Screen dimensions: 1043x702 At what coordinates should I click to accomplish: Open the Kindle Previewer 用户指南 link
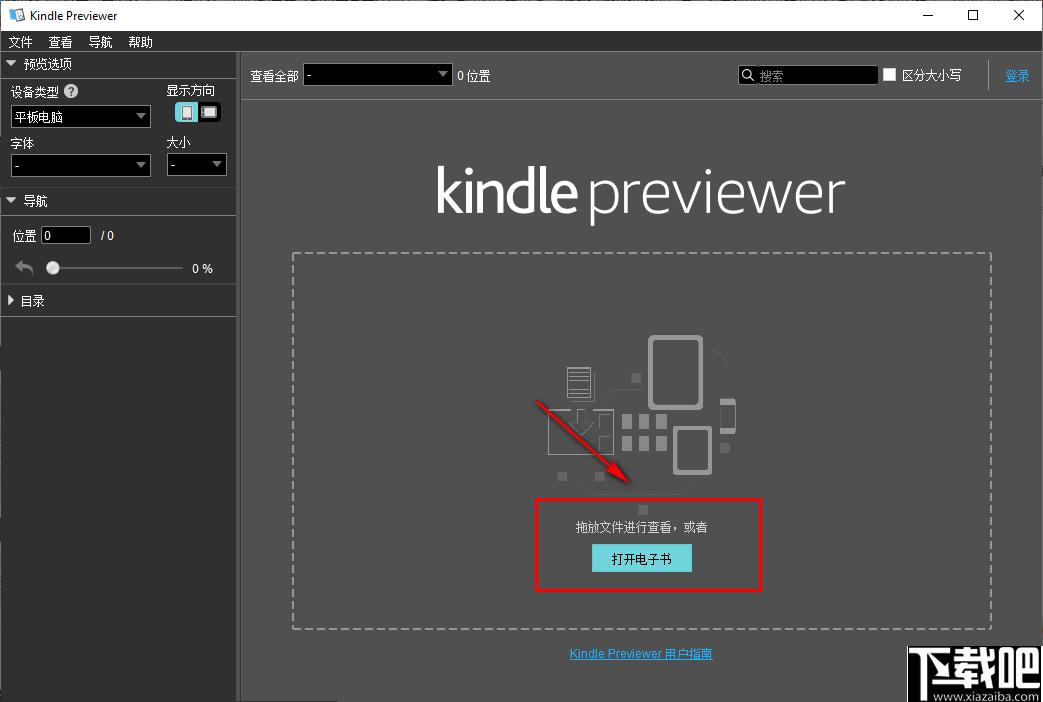pos(641,653)
